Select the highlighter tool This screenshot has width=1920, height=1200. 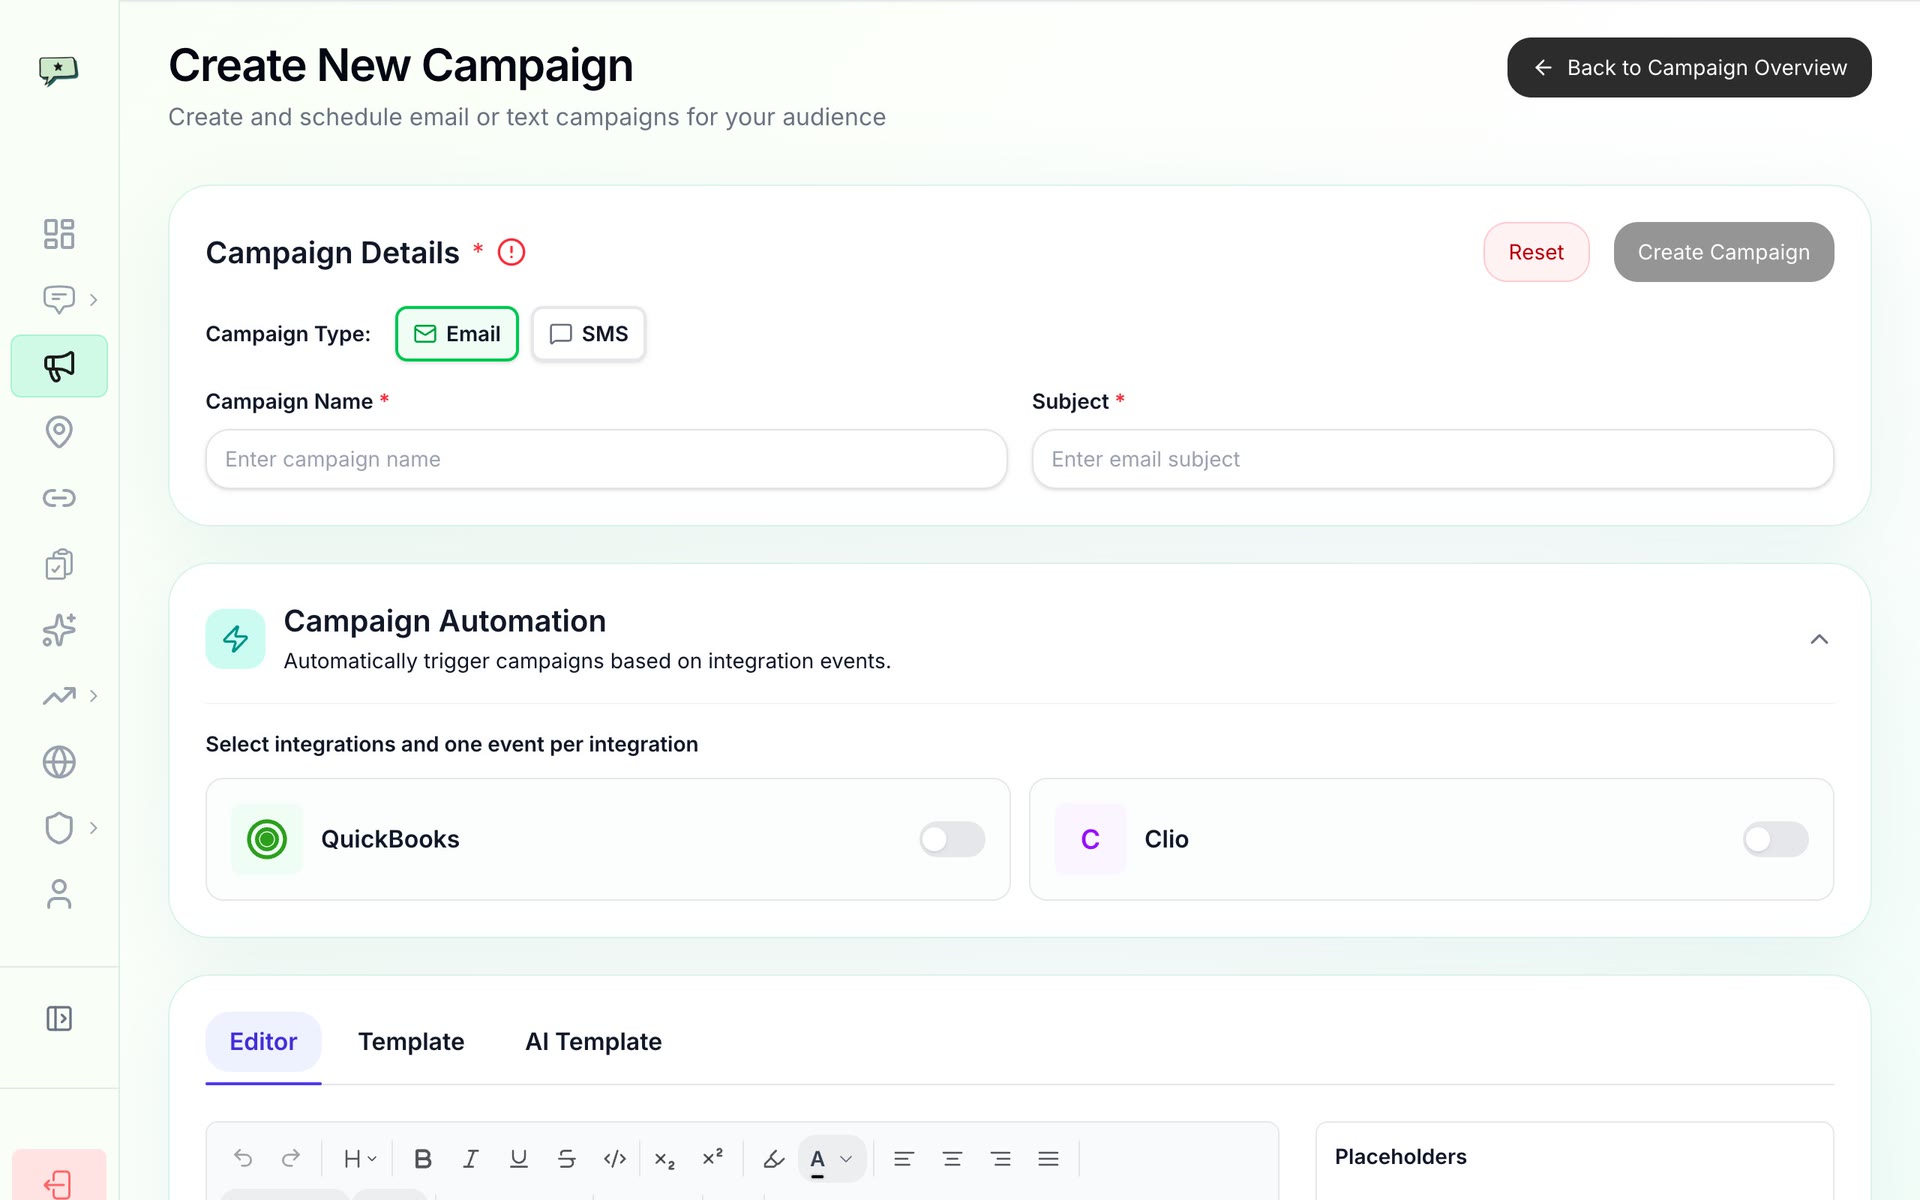(x=773, y=1158)
